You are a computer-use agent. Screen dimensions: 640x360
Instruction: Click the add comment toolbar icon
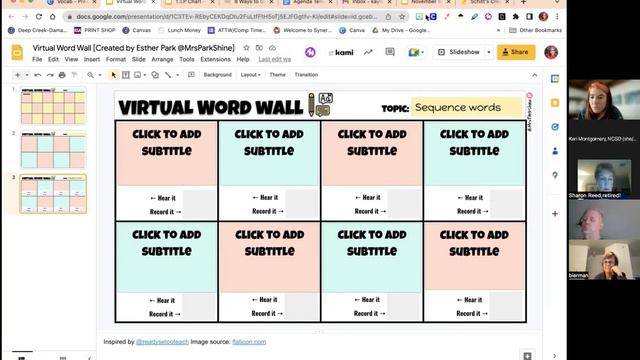[x=191, y=75]
